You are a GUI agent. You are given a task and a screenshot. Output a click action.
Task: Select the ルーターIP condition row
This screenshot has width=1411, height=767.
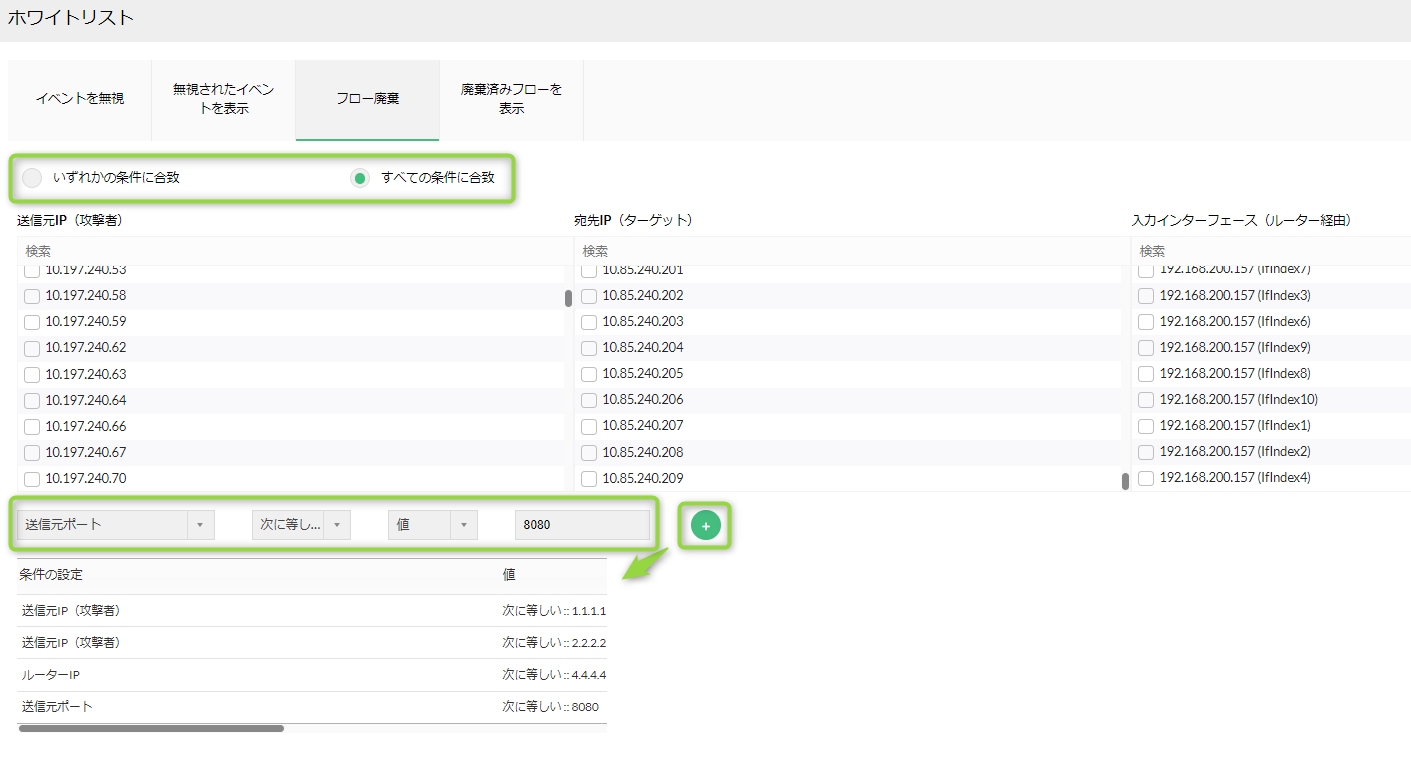click(310, 675)
